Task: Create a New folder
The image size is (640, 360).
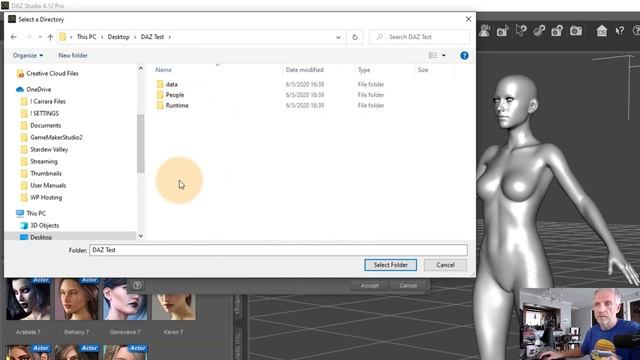Action: pyautogui.click(x=73, y=56)
